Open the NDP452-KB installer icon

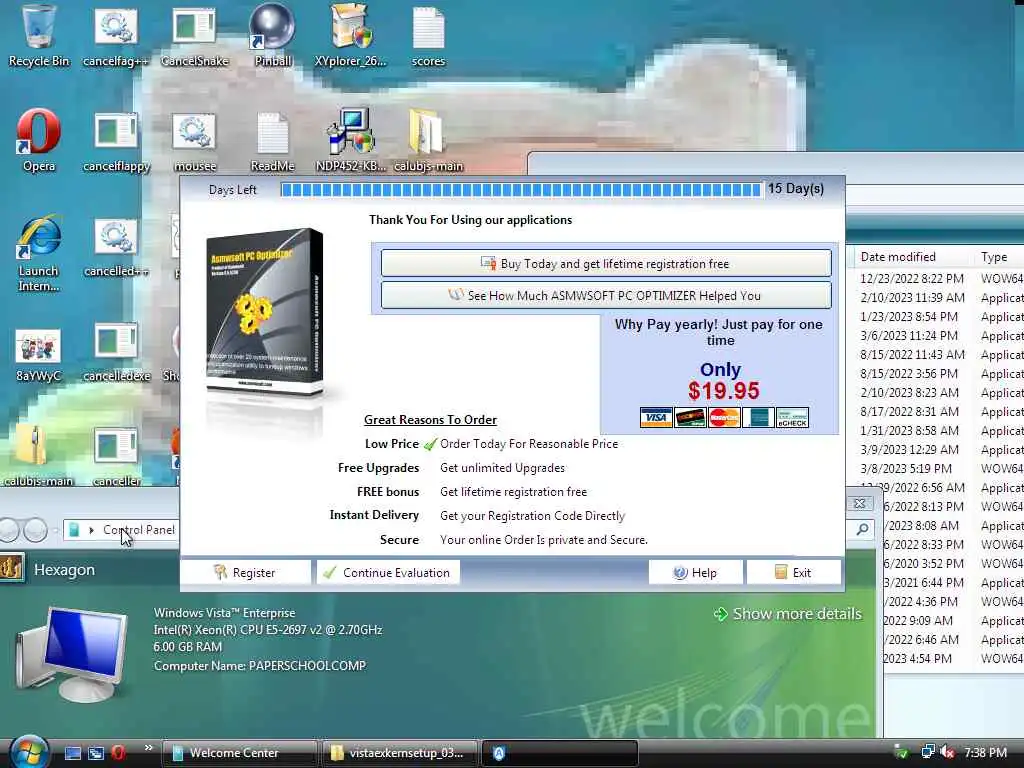click(351, 140)
